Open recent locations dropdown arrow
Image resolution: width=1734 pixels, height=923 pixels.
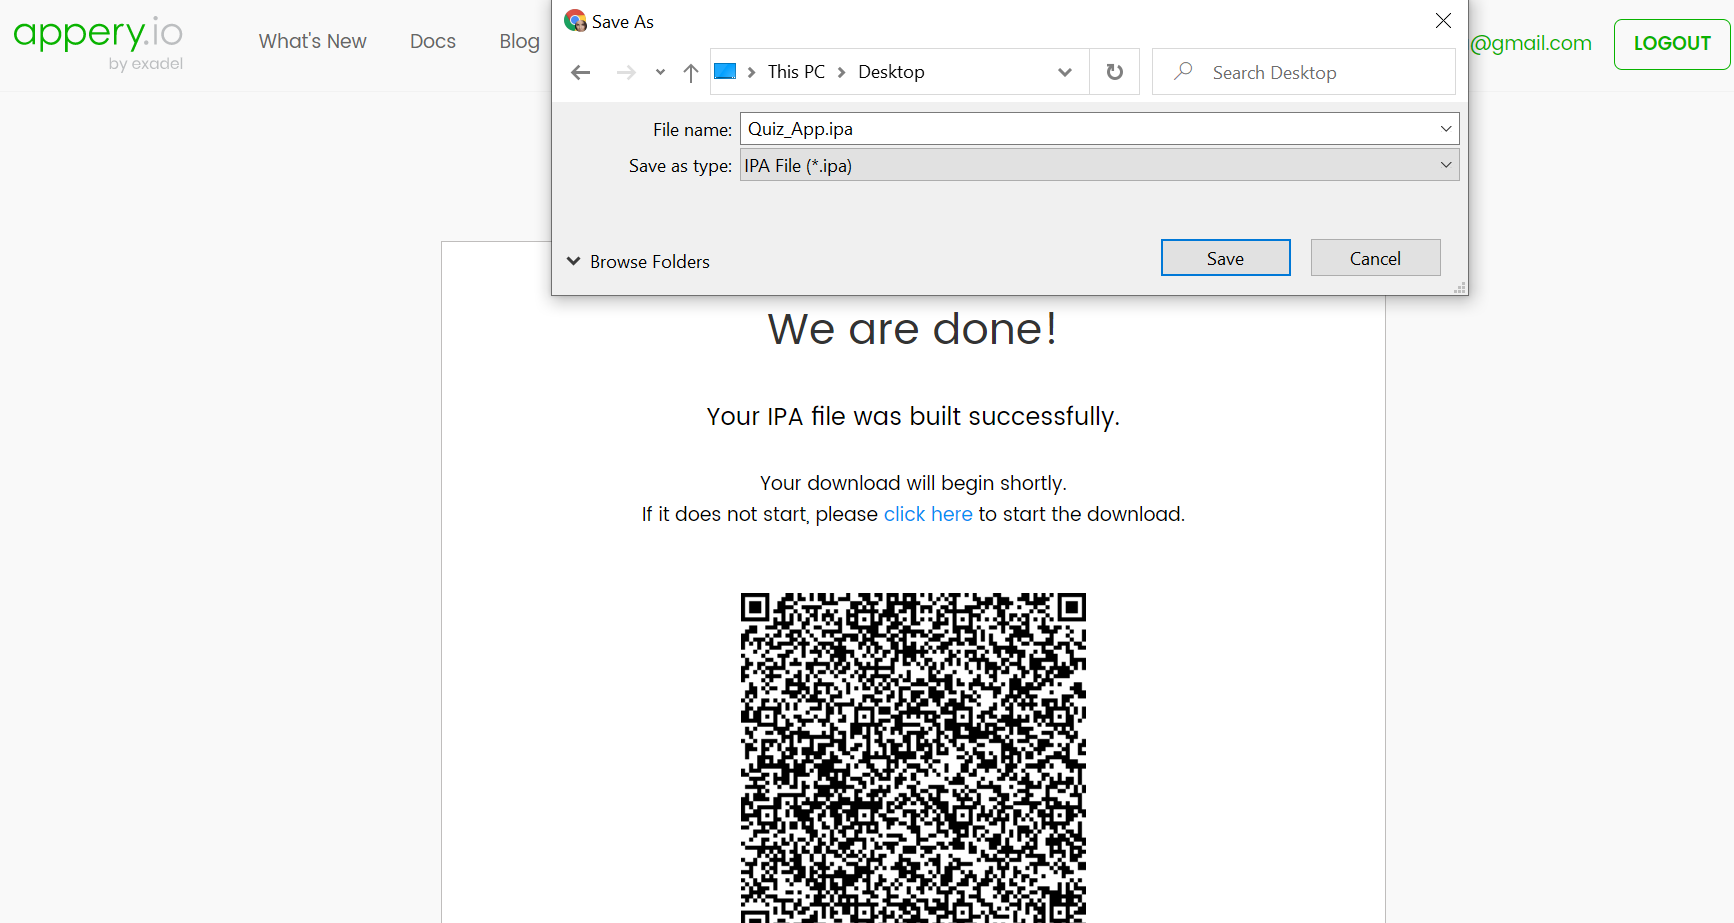coord(660,72)
